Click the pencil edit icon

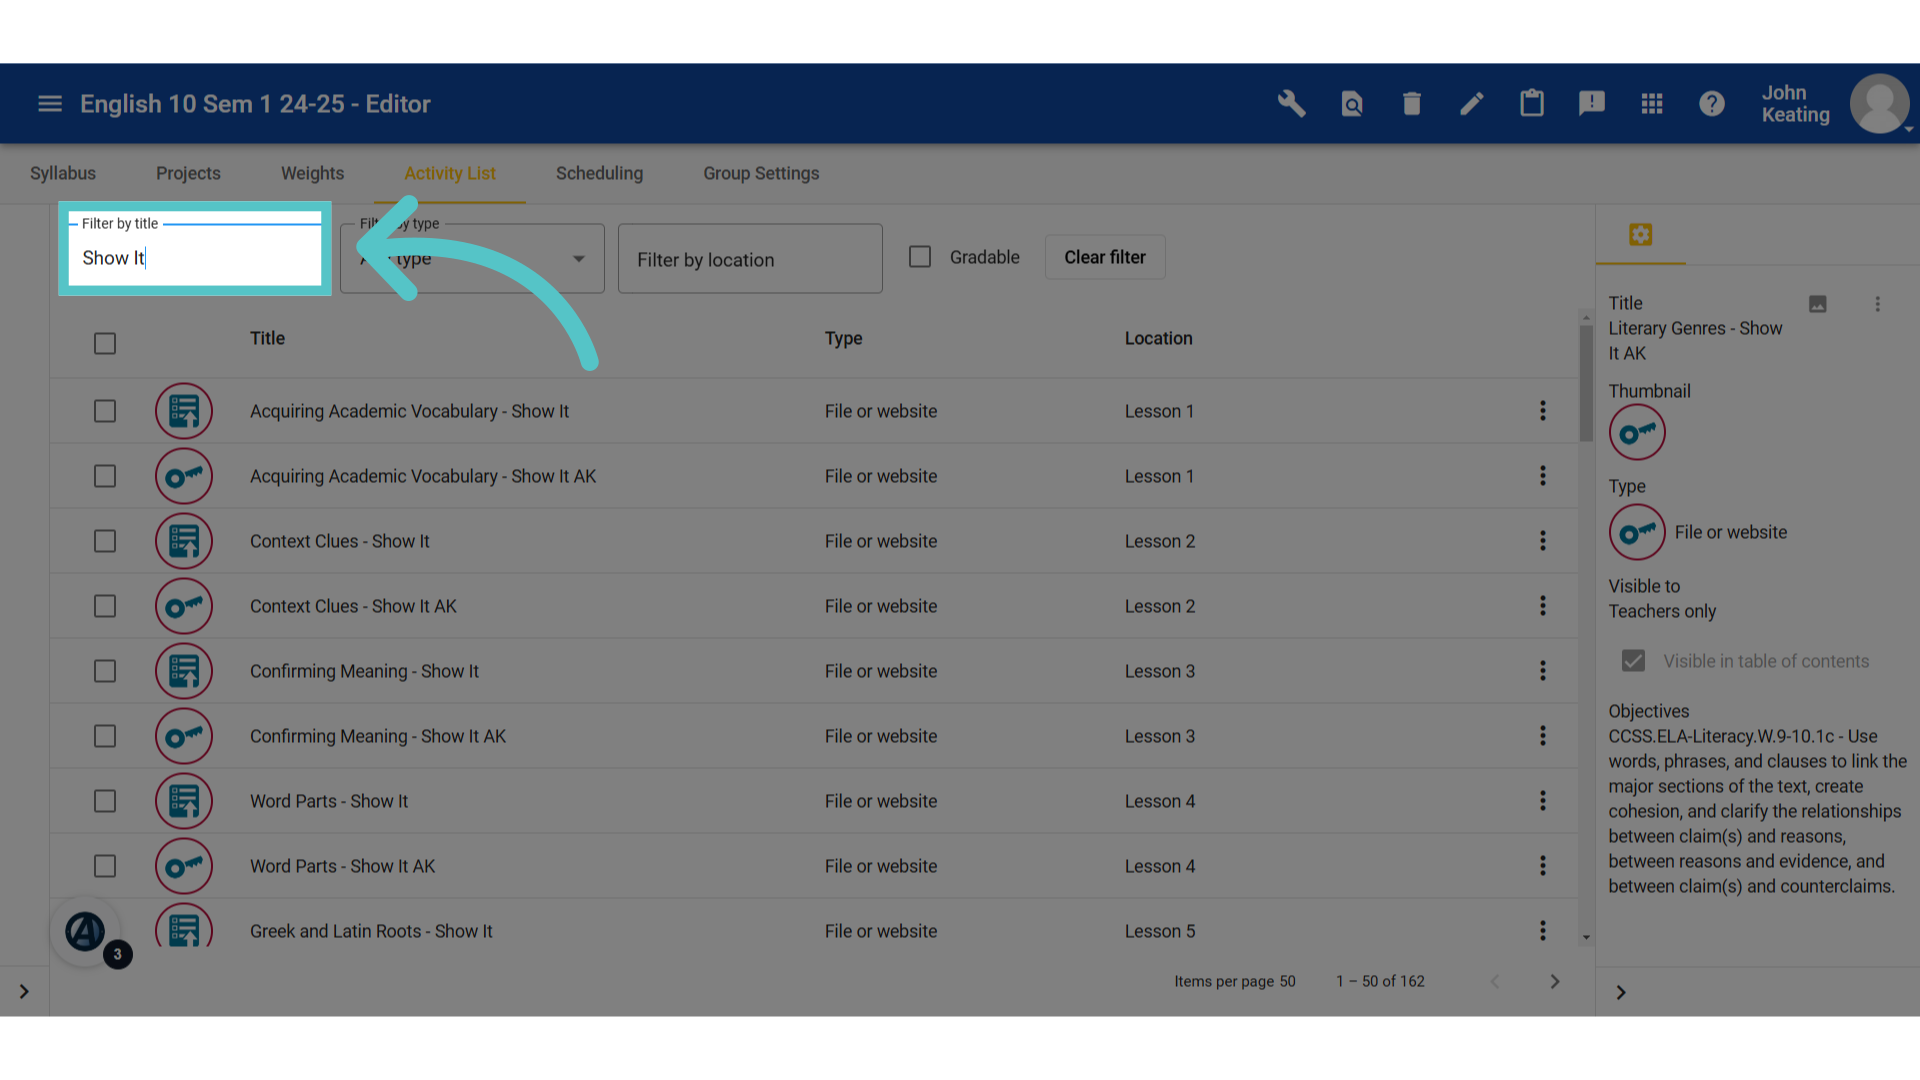(x=1472, y=104)
